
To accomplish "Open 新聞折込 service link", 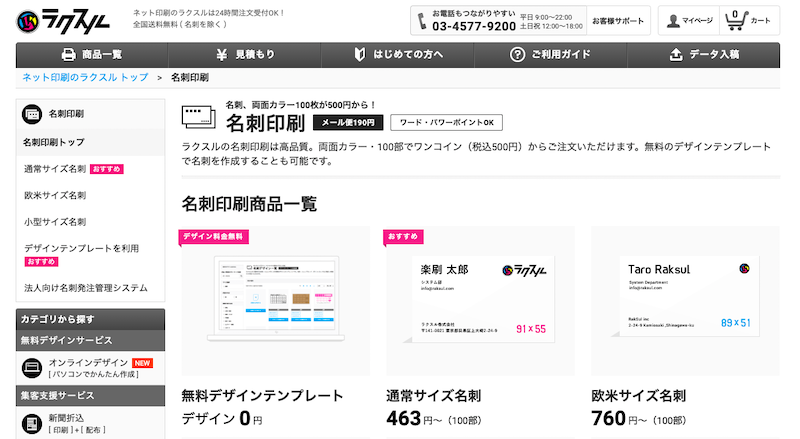I will pyautogui.click(x=66, y=418).
